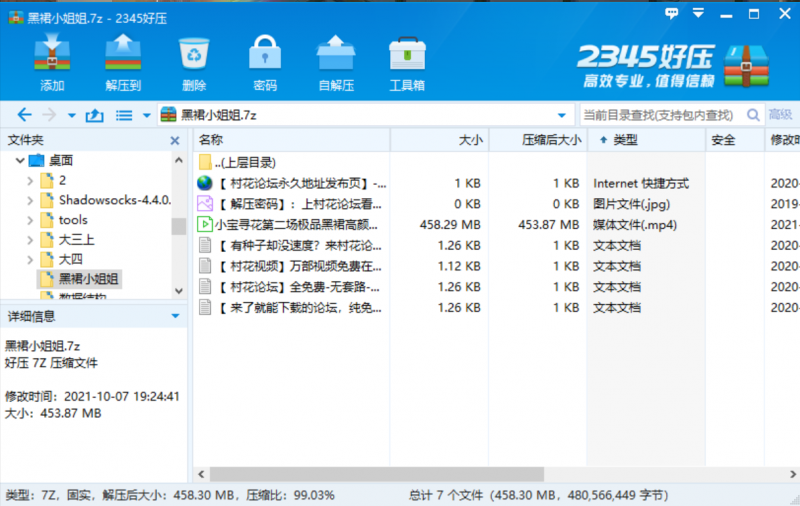Select the ..(上层目录) parent directory entry
The image size is (800, 506).
(244, 162)
